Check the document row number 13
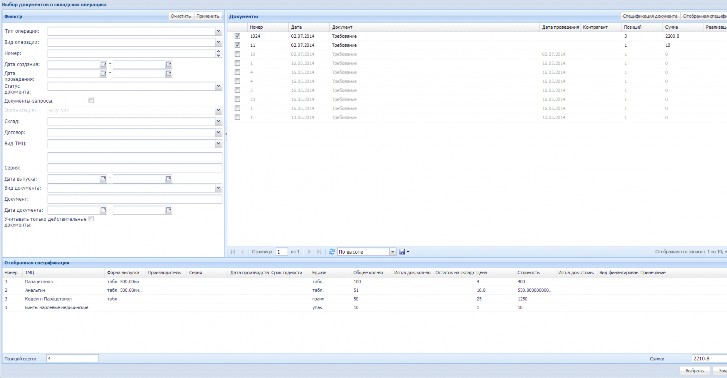The width and height of the screenshot is (727, 378). pos(237,54)
